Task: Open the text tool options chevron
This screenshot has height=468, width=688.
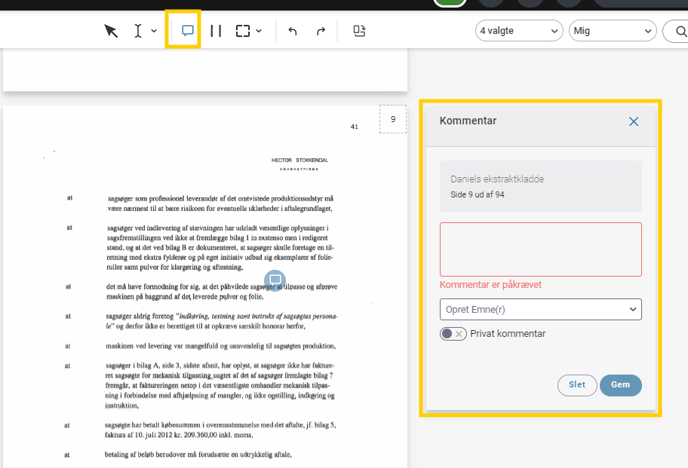Action: [154, 31]
